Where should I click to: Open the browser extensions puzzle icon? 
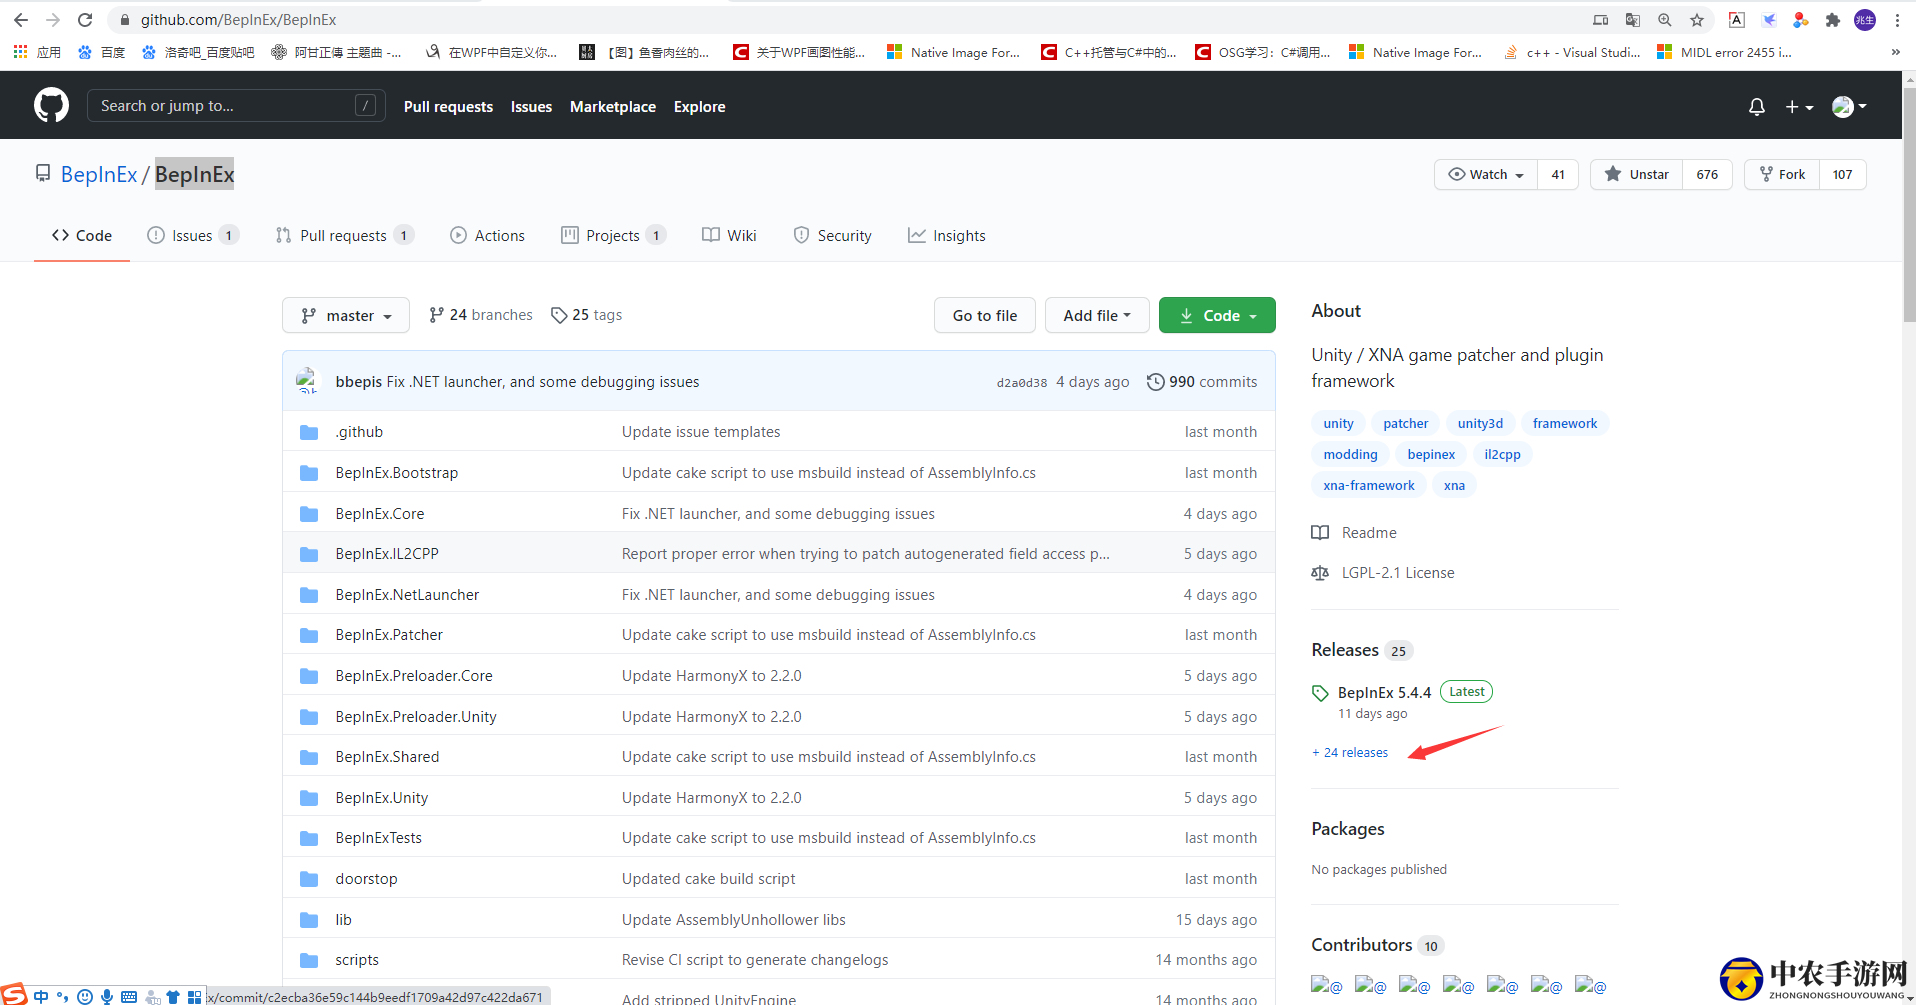[1832, 20]
